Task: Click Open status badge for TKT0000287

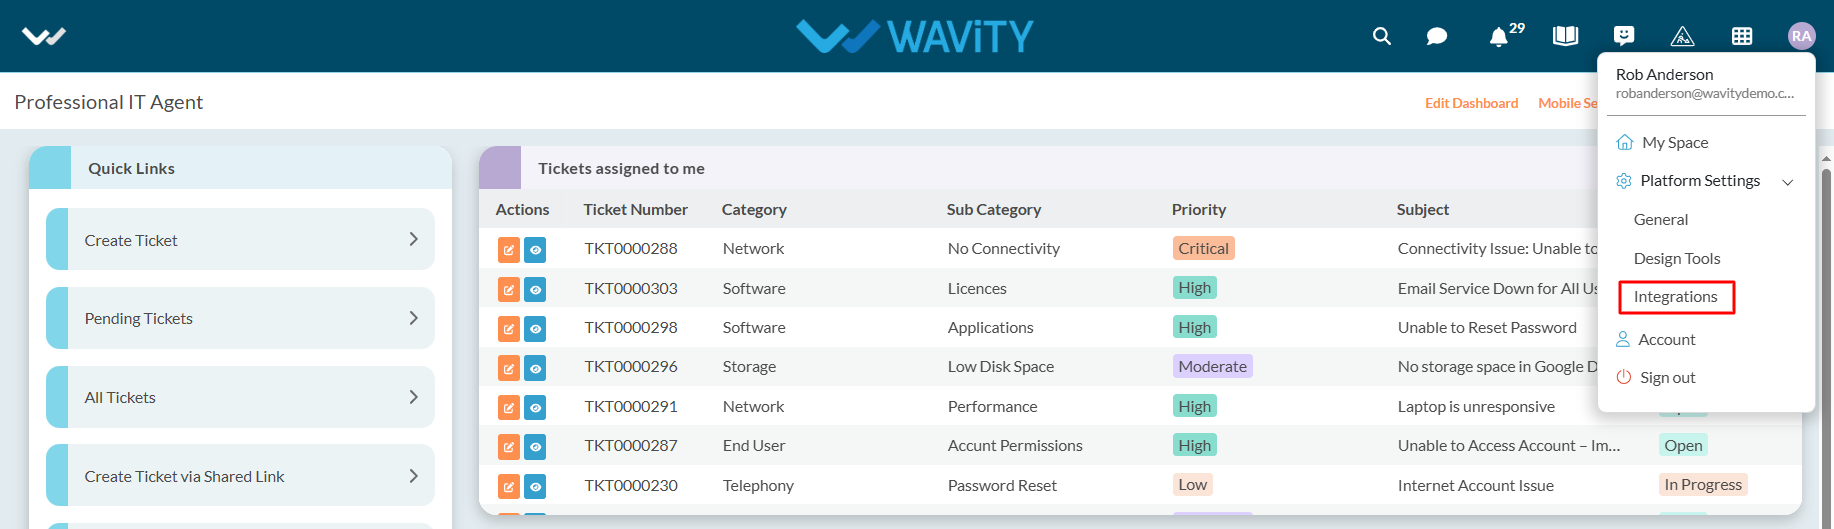Action: 1683,446
